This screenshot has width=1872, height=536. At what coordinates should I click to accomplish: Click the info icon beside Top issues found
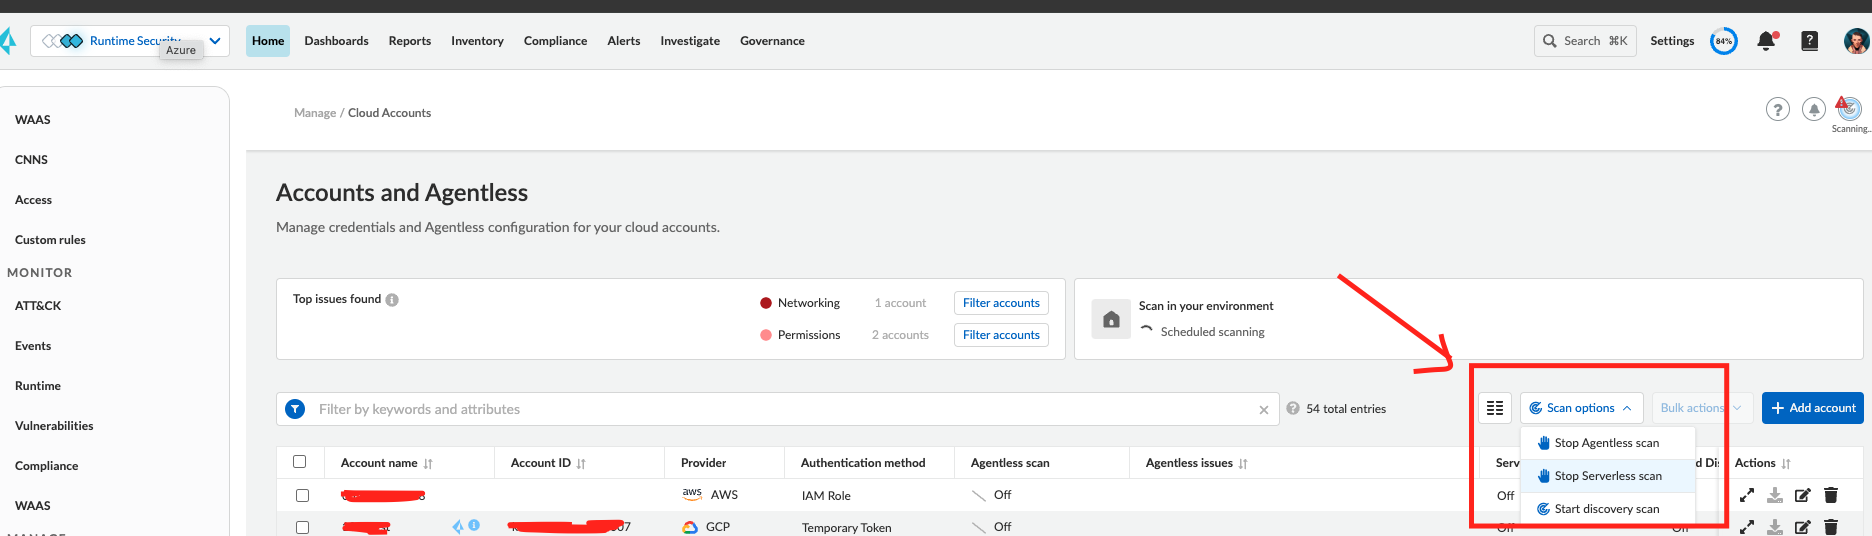[392, 300]
